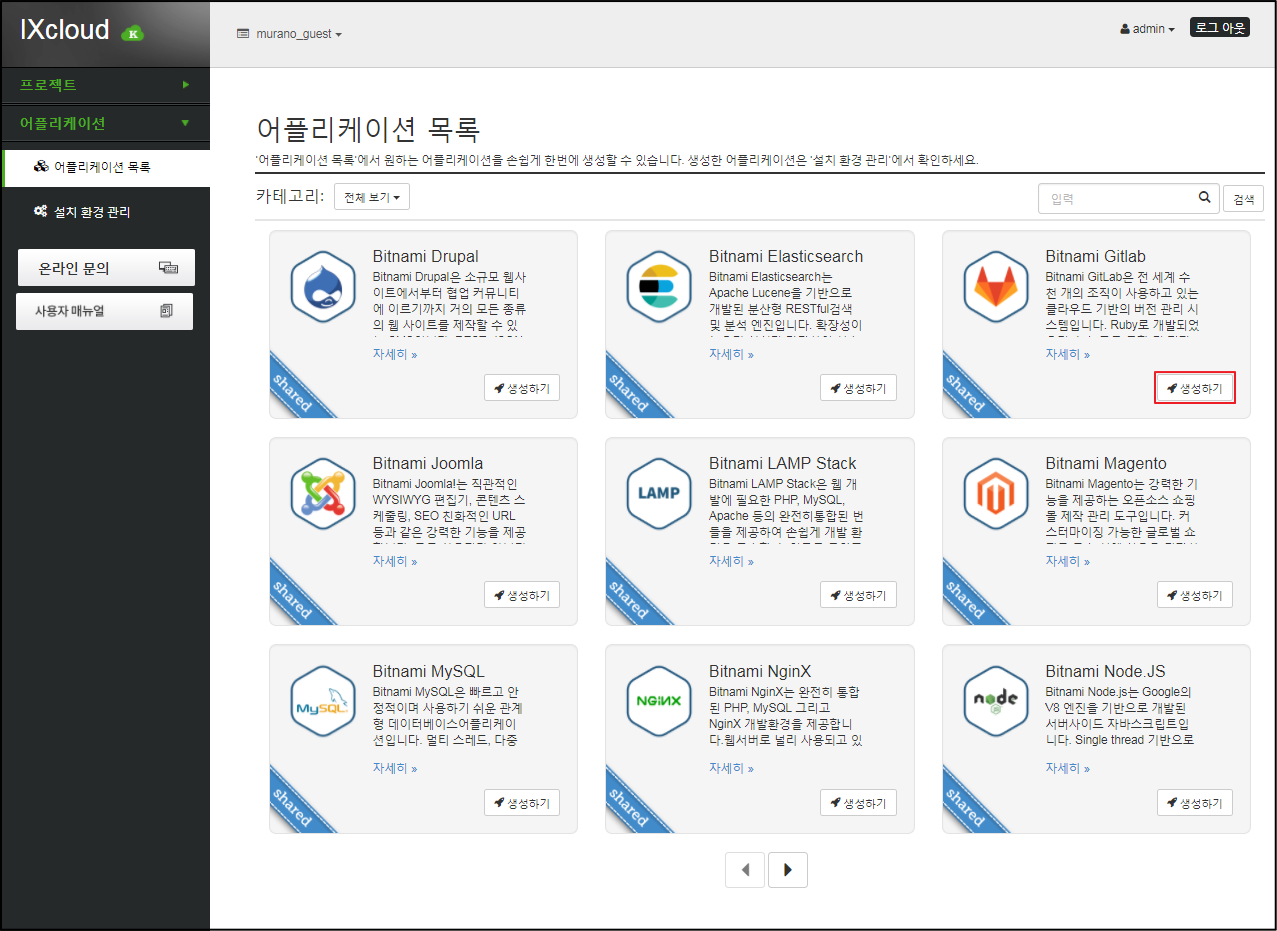Open 자세히 link for Bitnami NginX
Screen dimensions: 1277x931
[731, 768]
